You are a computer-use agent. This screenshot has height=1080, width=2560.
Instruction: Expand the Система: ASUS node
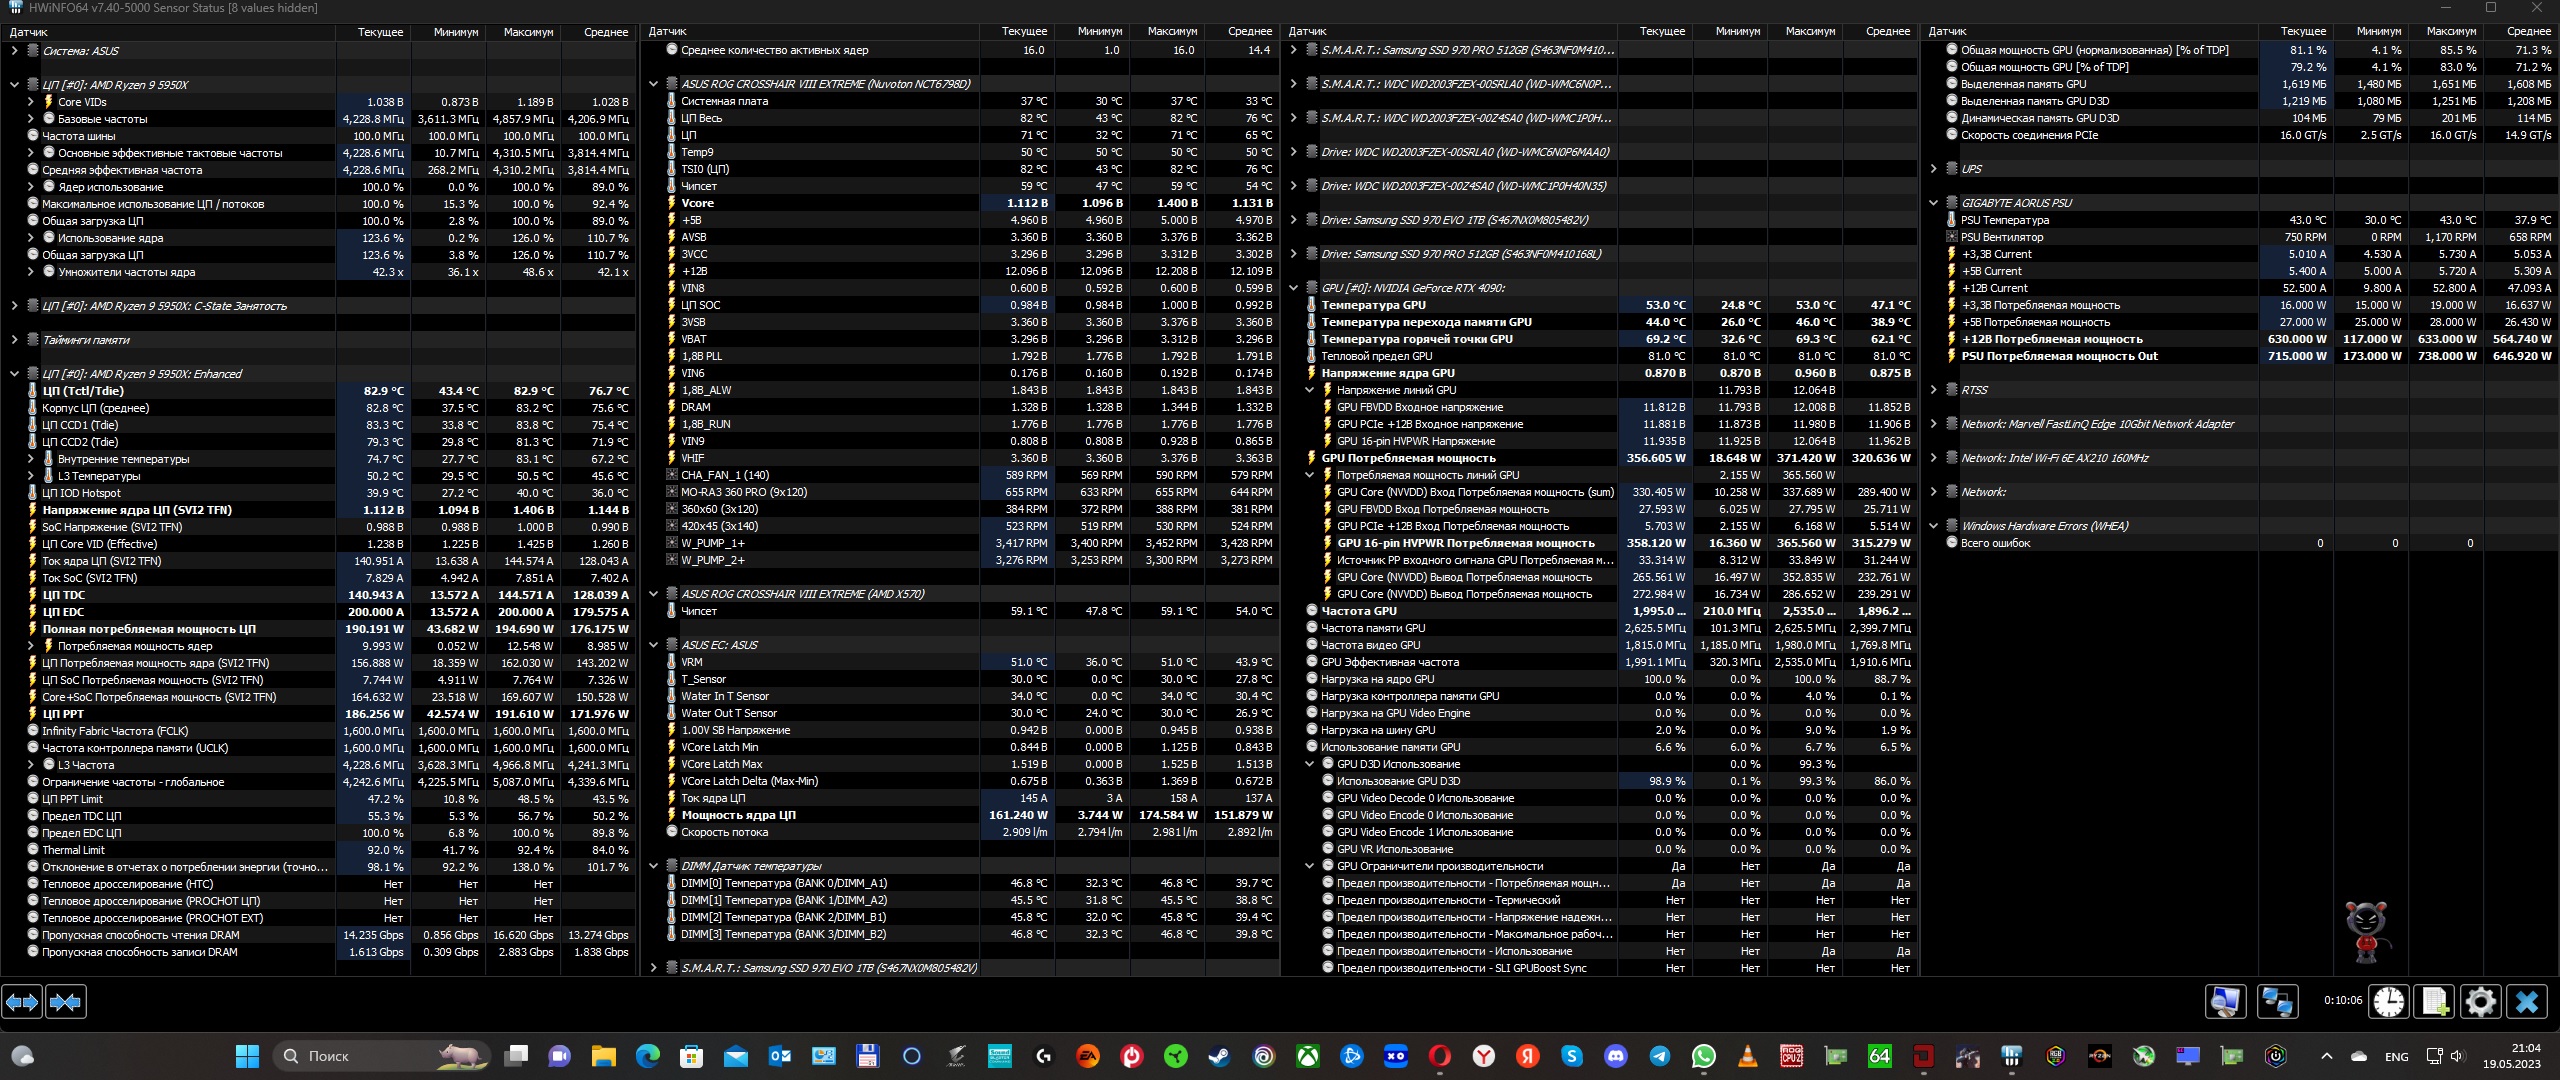click(x=14, y=51)
